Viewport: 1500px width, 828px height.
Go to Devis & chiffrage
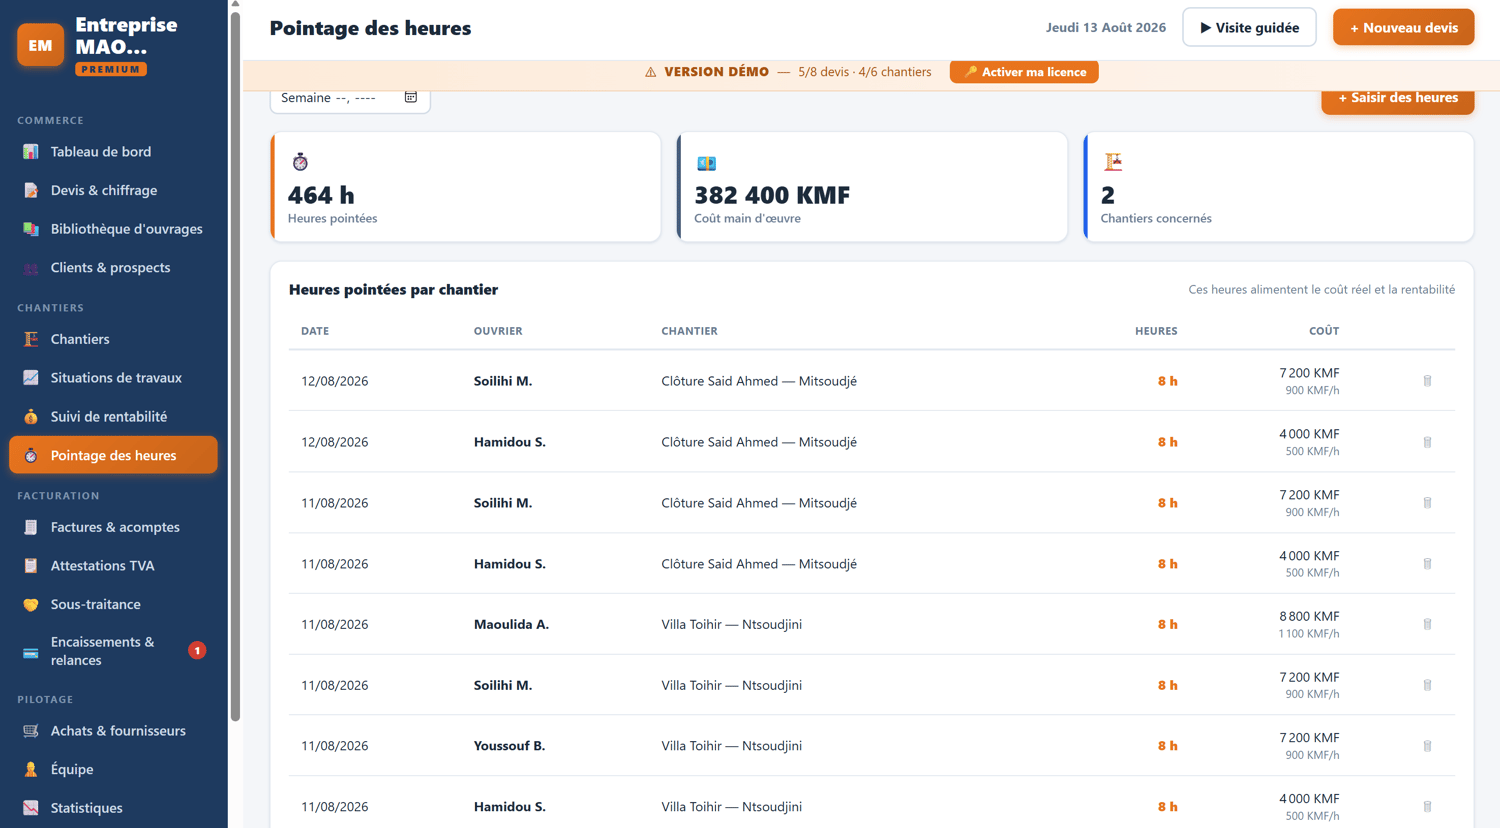tap(113, 190)
